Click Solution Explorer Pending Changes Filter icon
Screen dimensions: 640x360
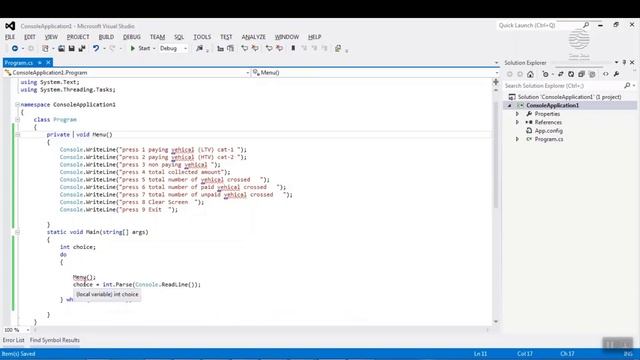pyautogui.click(x=546, y=74)
